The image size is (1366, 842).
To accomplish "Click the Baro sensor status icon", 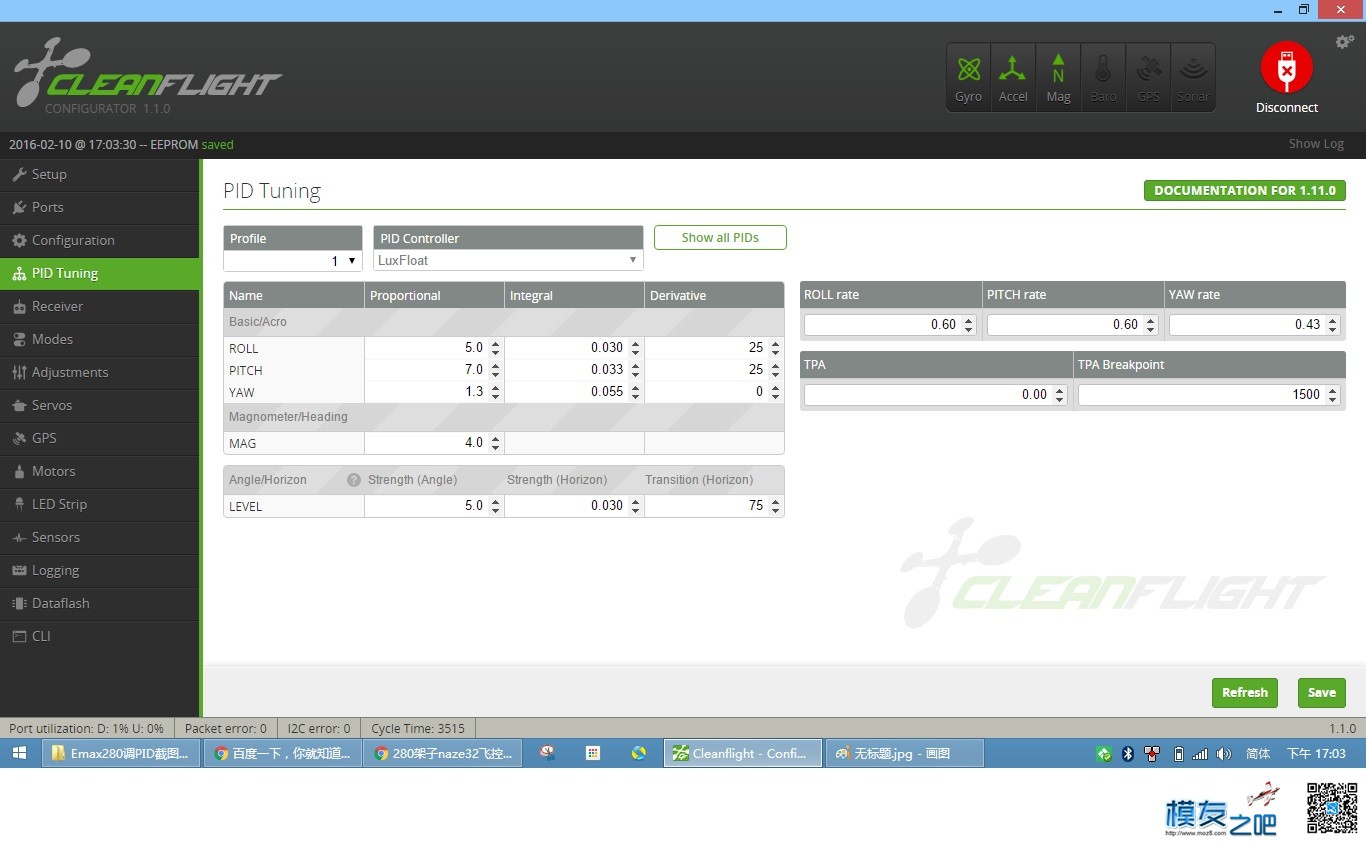I will 1103,77.
